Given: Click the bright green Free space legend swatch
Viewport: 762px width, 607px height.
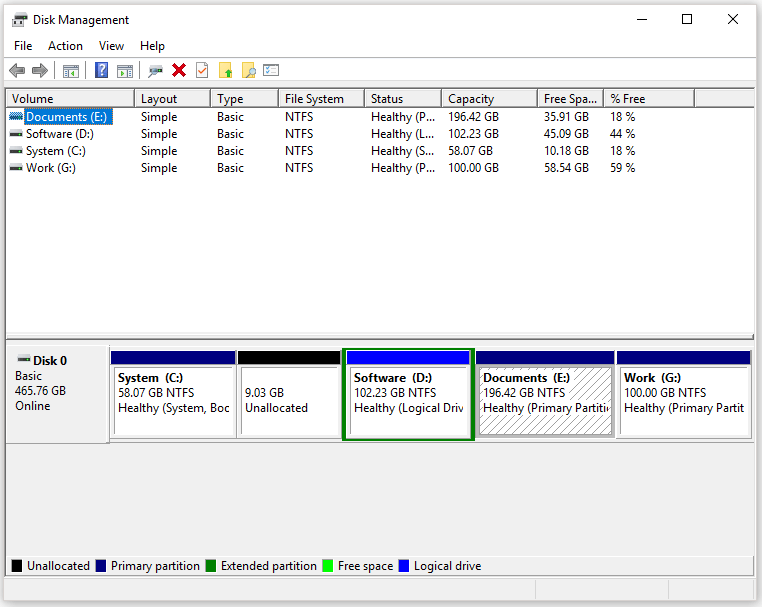Looking at the screenshot, I should click(328, 566).
